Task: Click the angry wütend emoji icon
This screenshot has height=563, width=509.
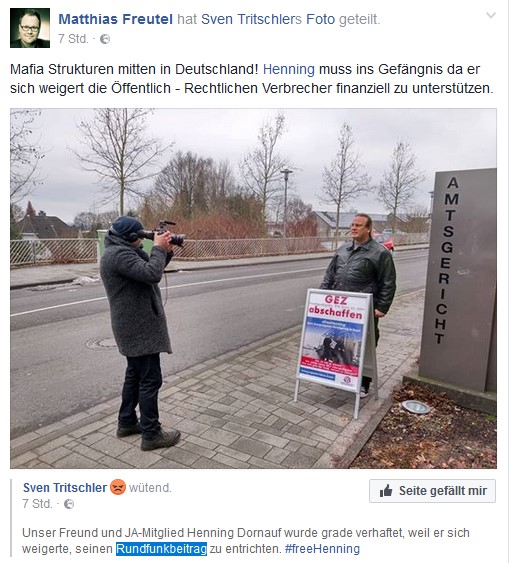Action: pyautogui.click(x=118, y=487)
